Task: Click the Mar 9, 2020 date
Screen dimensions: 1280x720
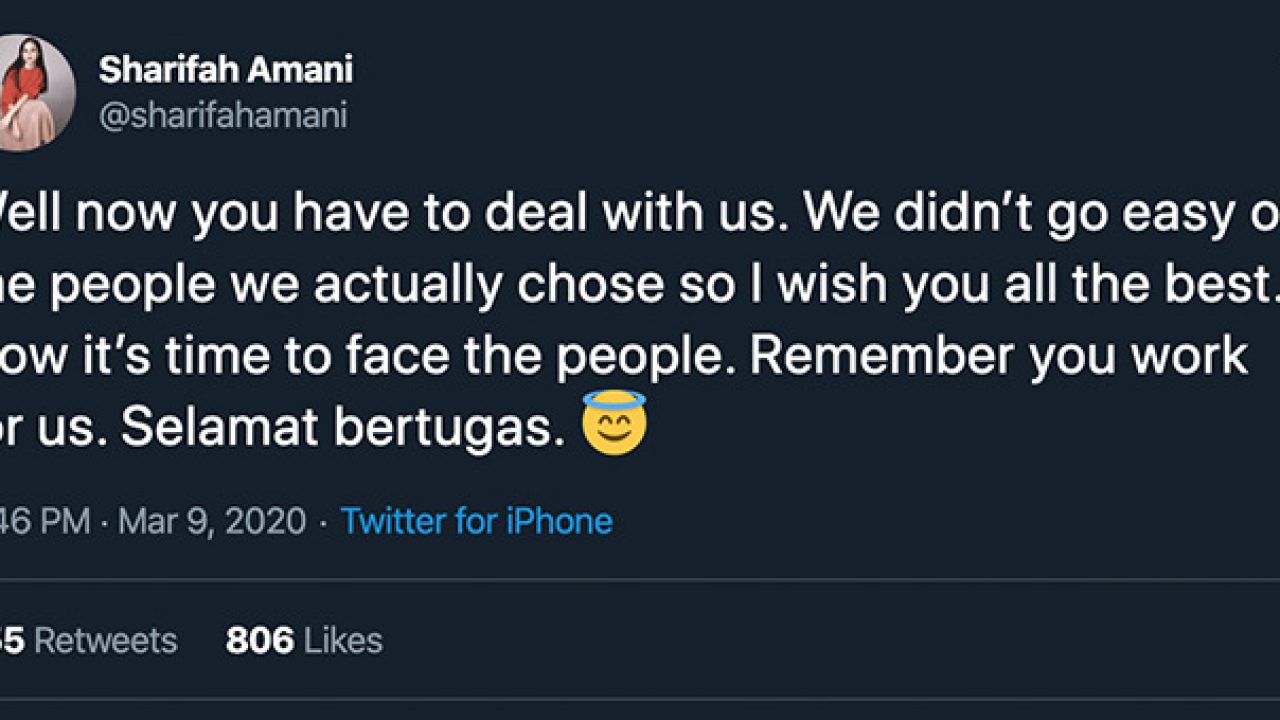Action: 212,521
